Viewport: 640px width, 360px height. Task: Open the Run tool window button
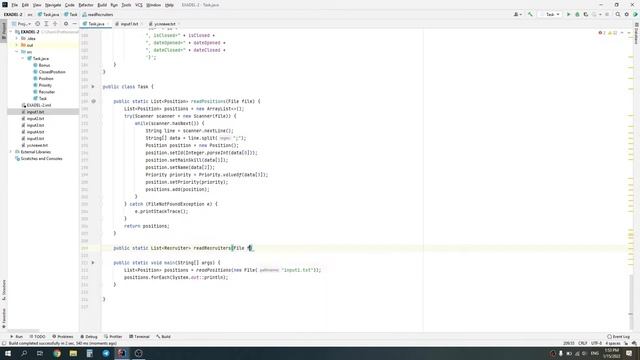point(16,337)
